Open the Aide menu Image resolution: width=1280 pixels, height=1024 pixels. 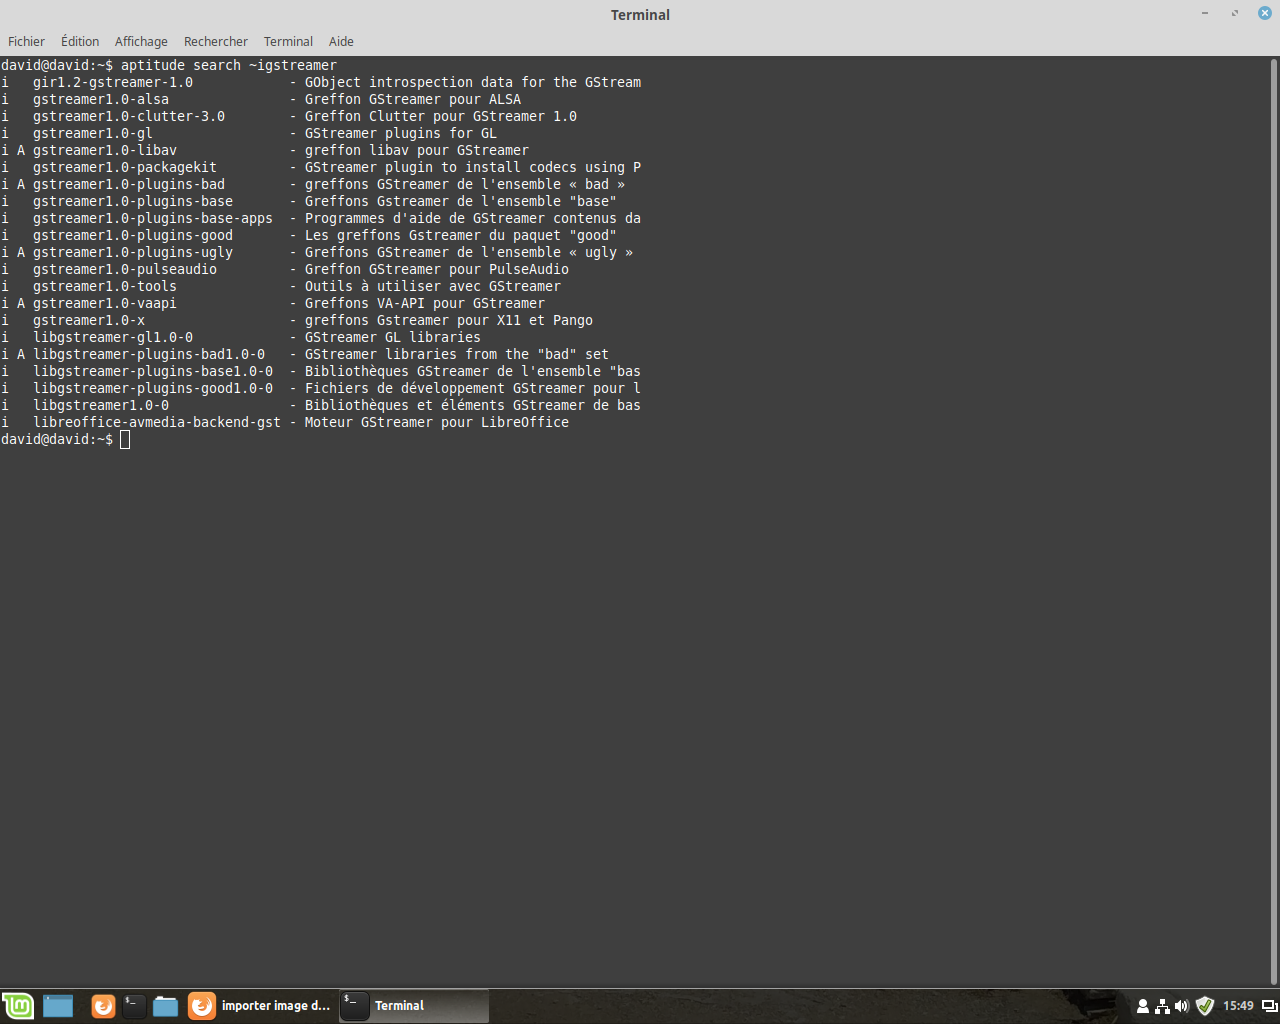(x=341, y=41)
